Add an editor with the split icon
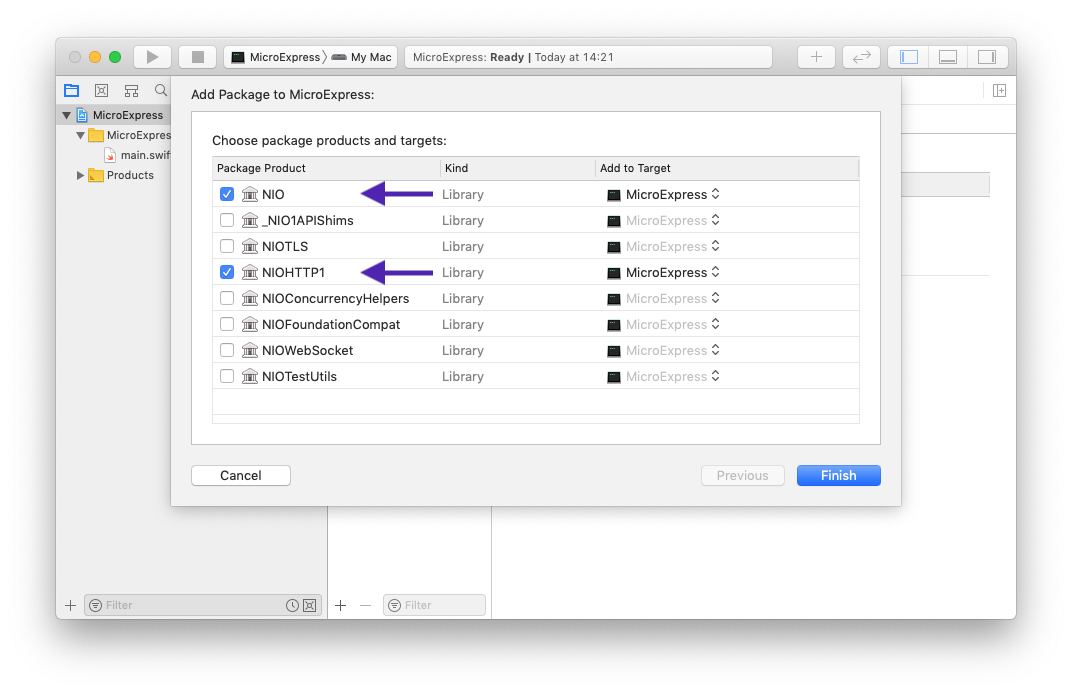The height and width of the screenshot is (693, 1072). pyautogui.click(x=999, y=90)
